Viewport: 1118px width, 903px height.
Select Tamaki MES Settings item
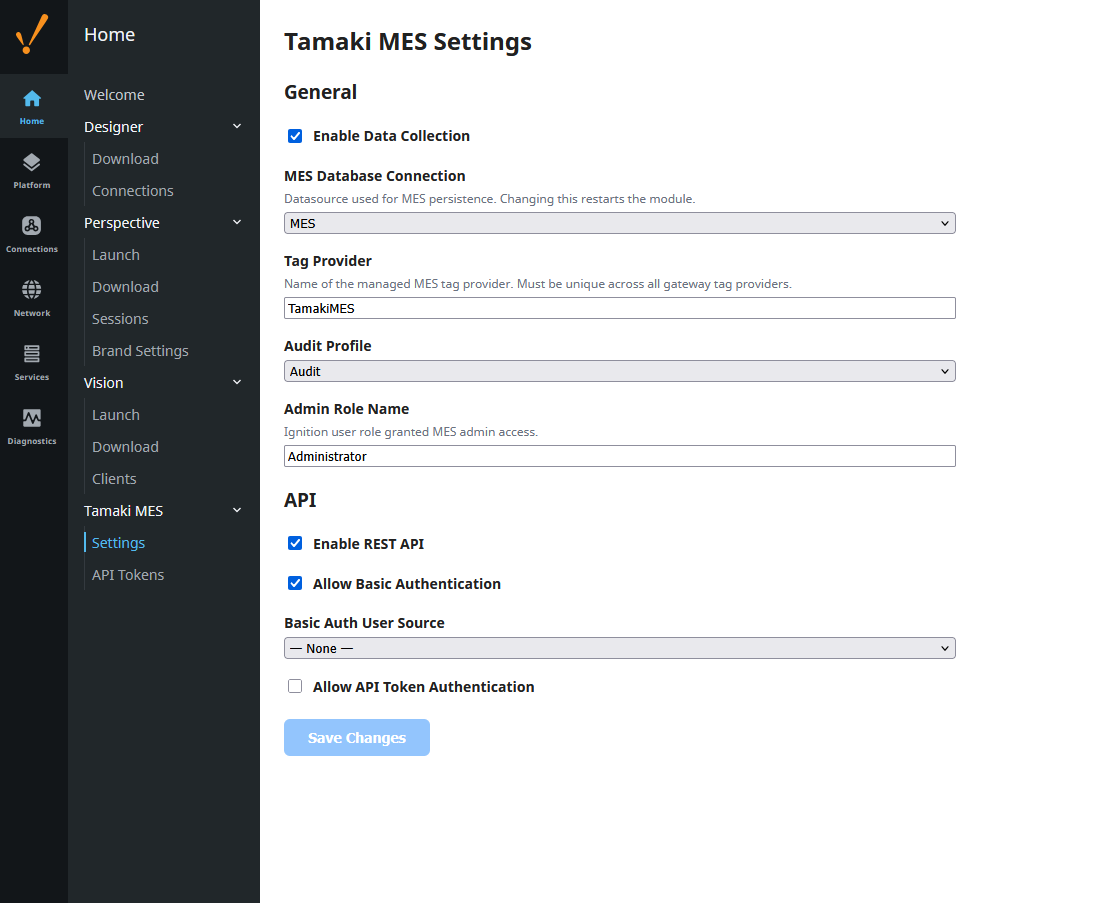[x=118, y=543]
